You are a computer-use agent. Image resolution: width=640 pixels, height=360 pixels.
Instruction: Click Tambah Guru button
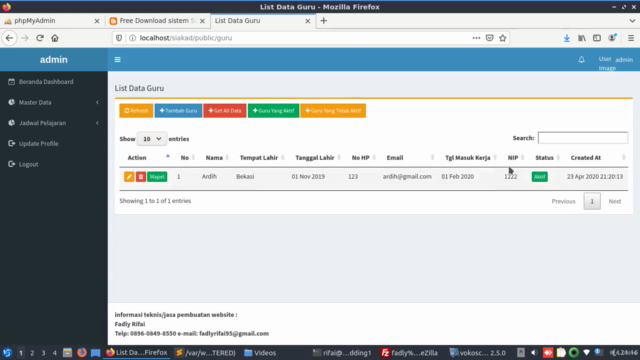pyautogui.click(x=178, y=111)
